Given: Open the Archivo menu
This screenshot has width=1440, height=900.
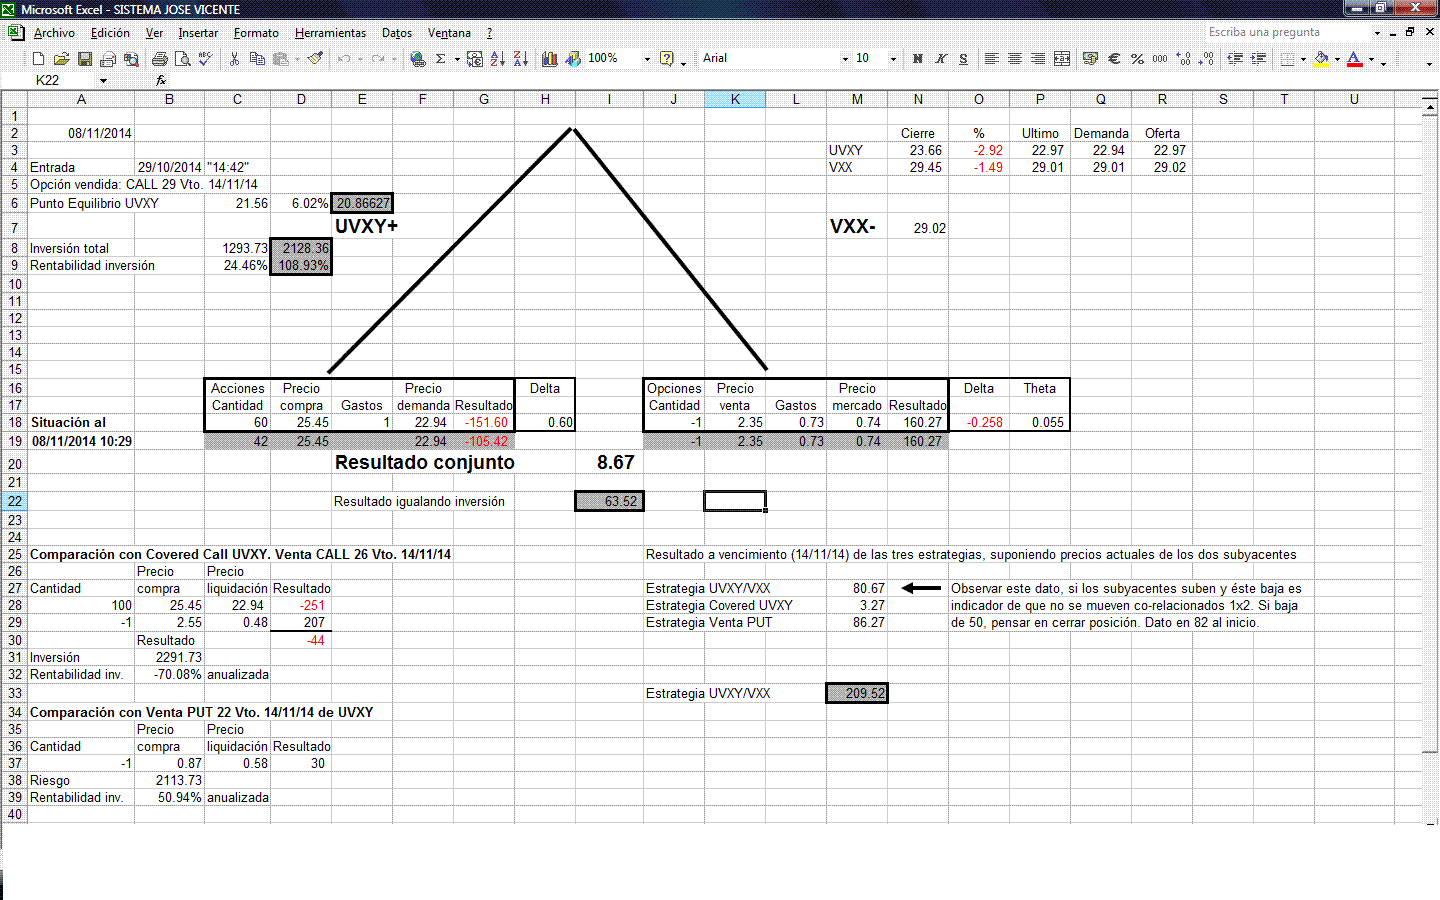Looking at the screenshot, I should click(x=54, y=33).
